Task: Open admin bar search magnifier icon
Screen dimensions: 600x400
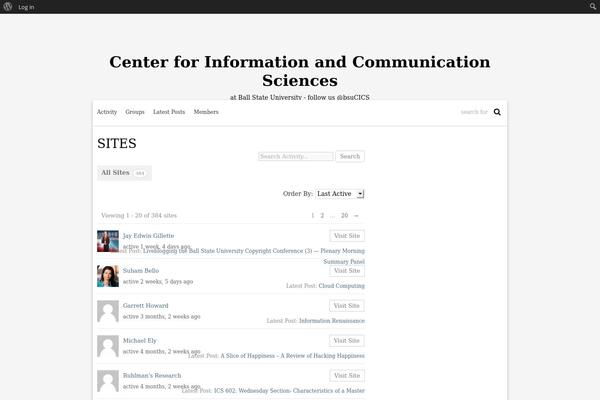Action: (x=593, y=7)
